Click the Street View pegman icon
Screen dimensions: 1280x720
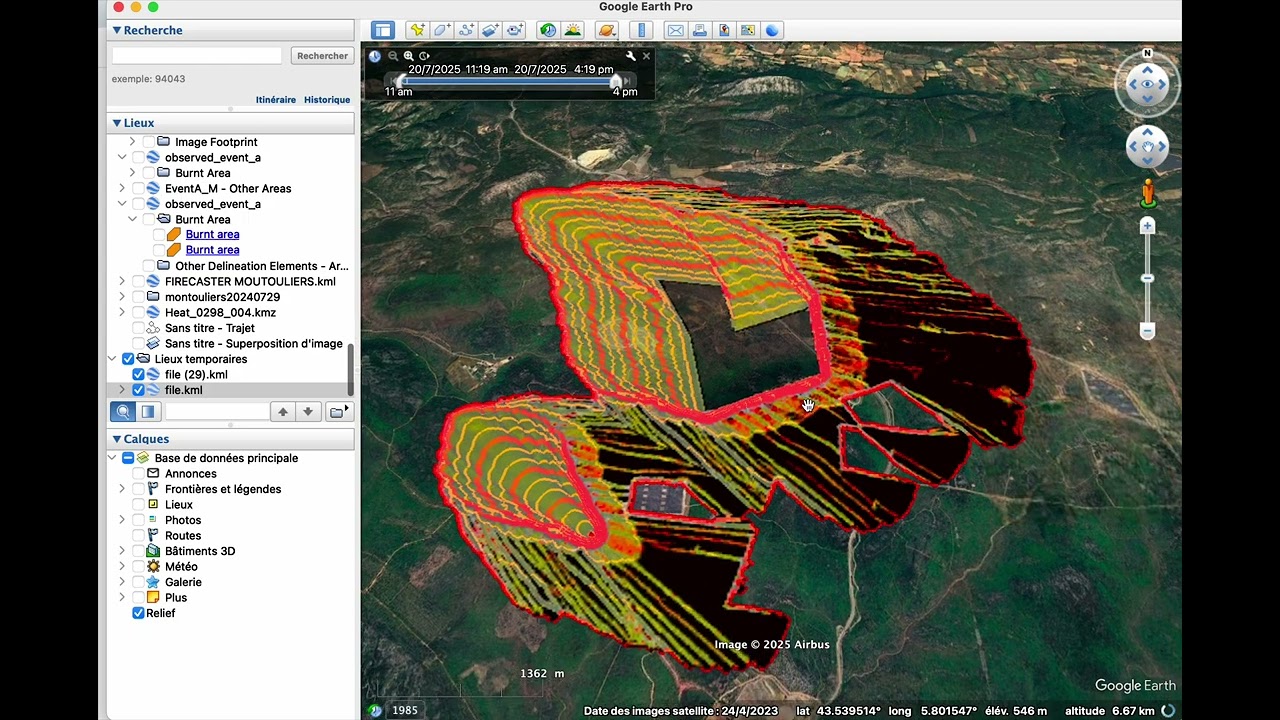[x=1148, y=192]
